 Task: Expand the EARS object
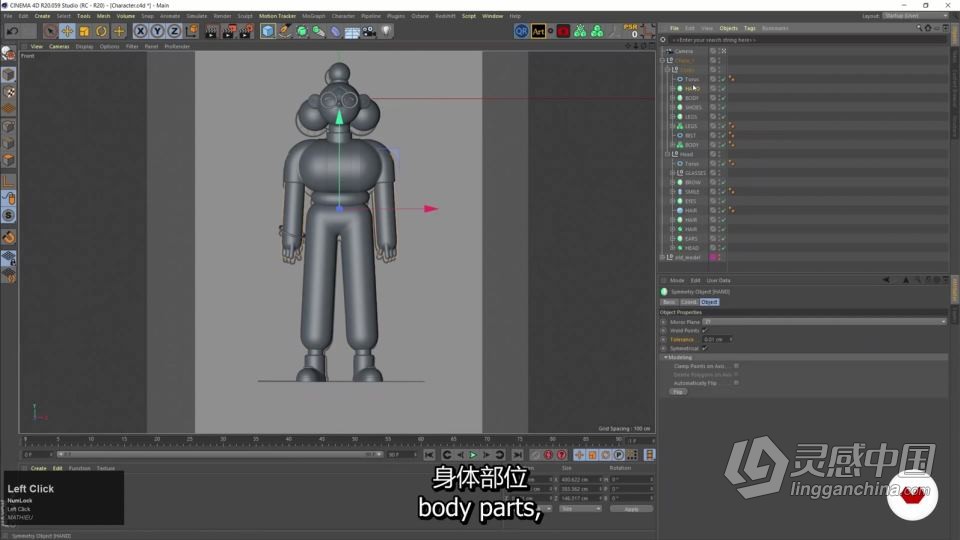672,239
